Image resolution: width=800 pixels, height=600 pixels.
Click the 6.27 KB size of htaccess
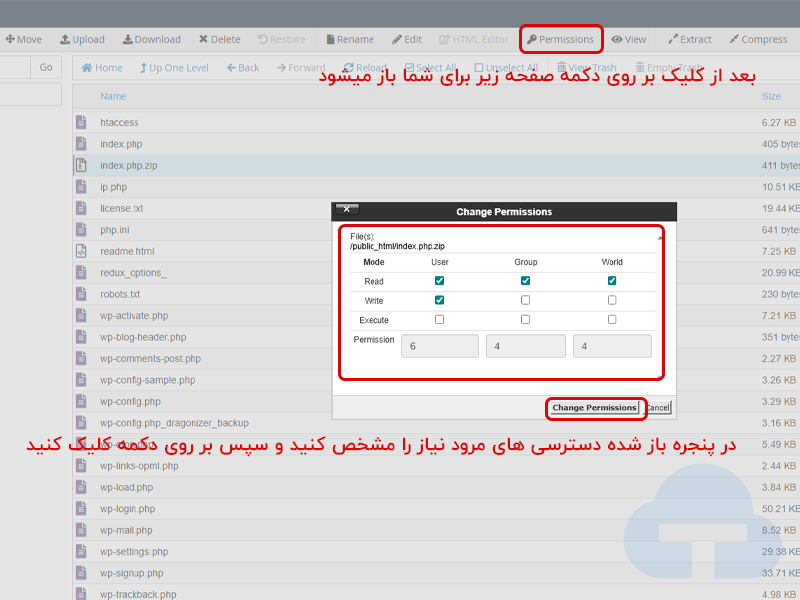coord(779,122)
